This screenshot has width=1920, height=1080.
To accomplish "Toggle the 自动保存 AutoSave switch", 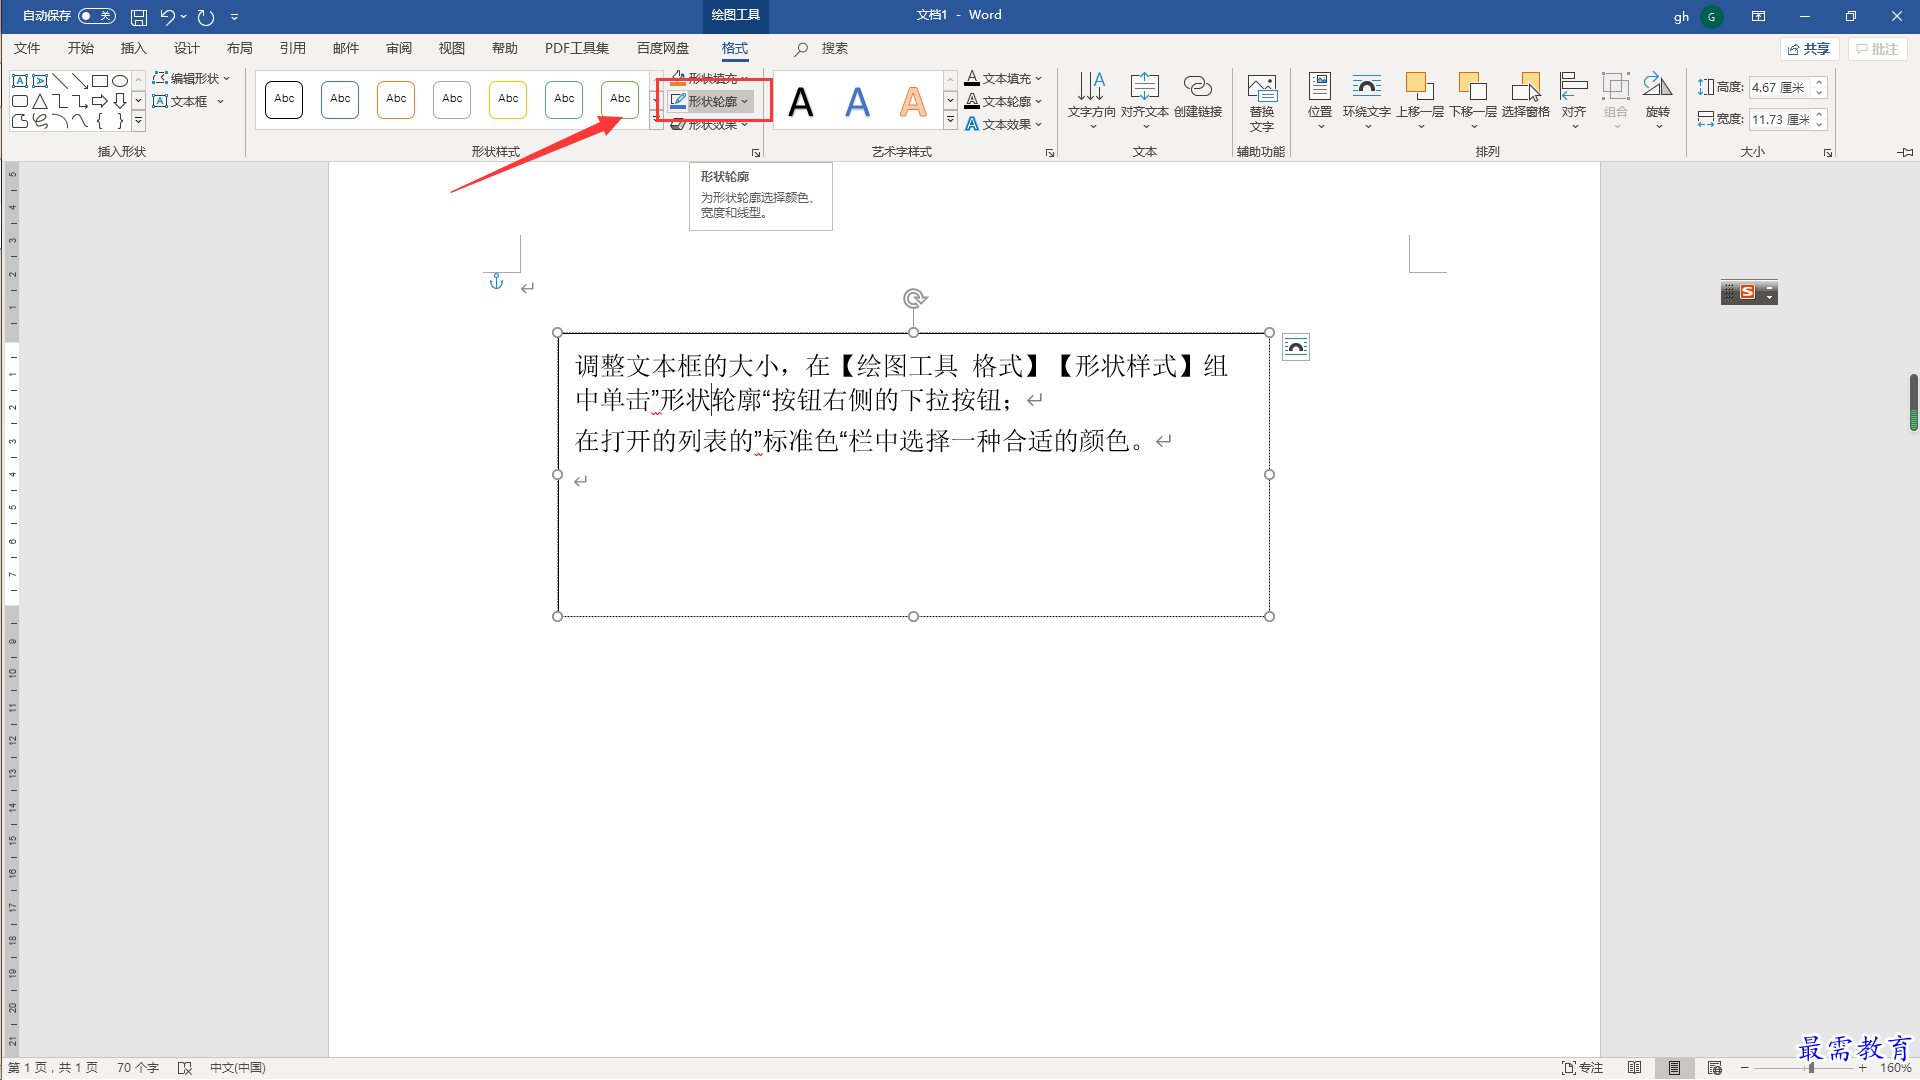I will tap(97, 16).
